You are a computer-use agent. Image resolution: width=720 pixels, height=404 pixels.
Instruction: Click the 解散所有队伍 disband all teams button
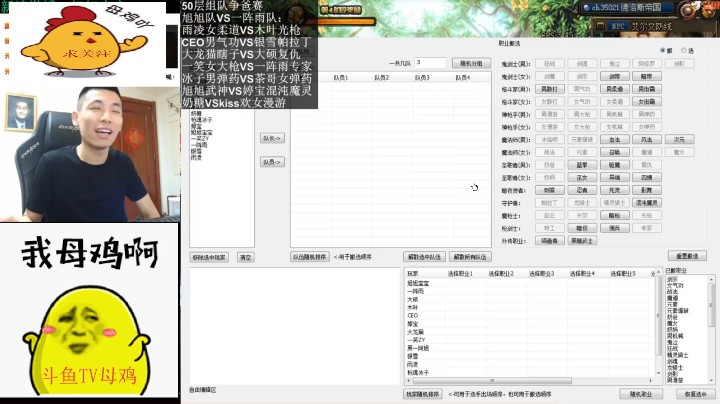tap(470, 257)
